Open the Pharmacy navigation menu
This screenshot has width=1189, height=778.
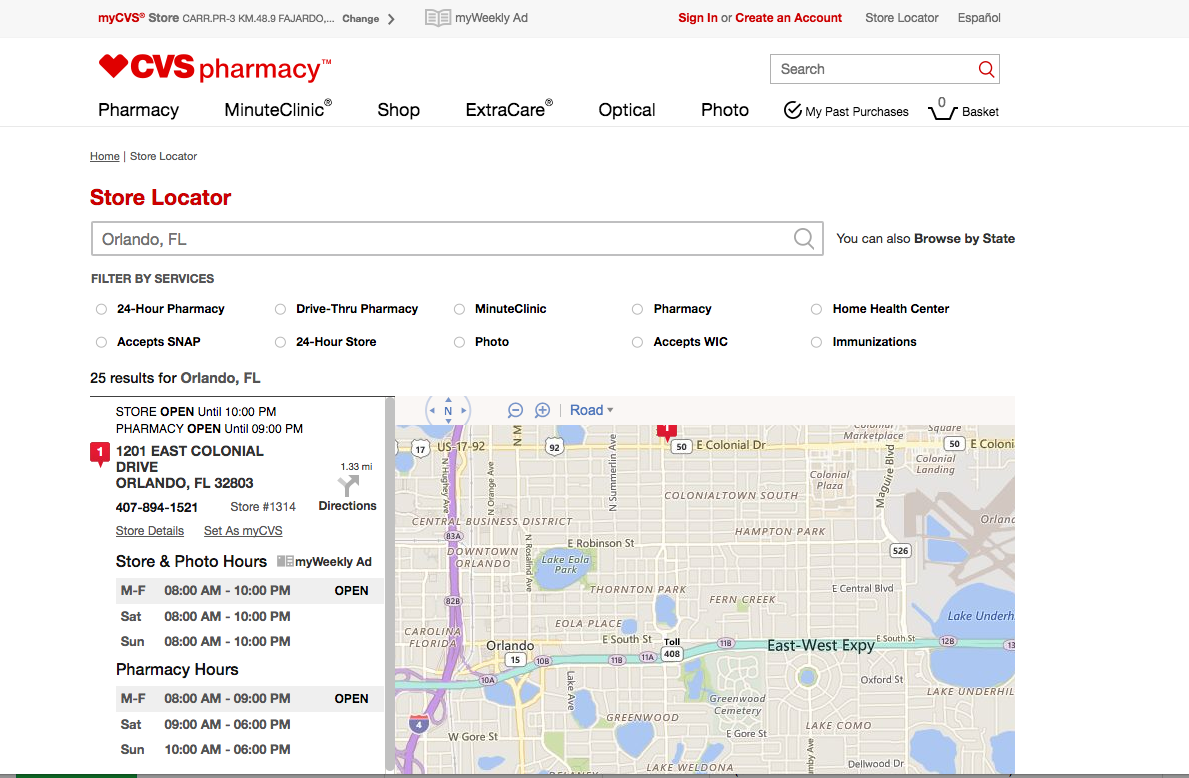138,110
